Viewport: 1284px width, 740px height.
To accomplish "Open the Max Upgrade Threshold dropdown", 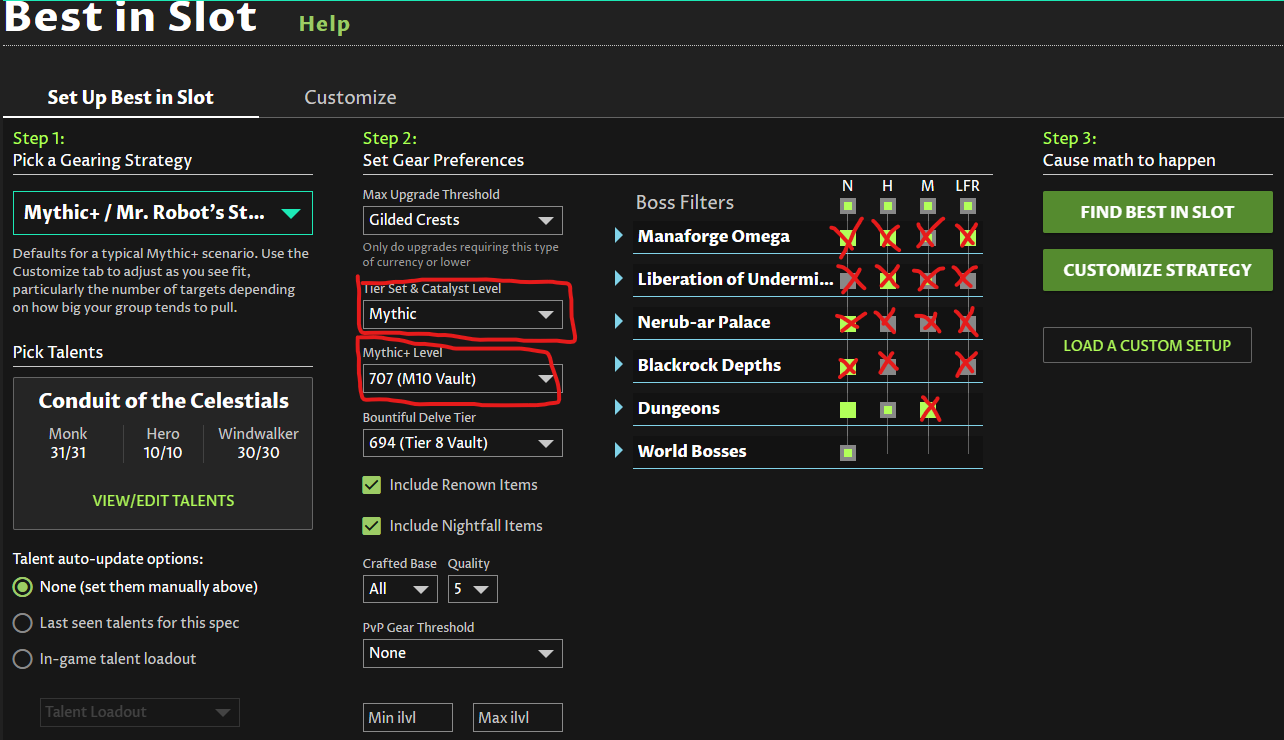I will (x=462, y=220).
